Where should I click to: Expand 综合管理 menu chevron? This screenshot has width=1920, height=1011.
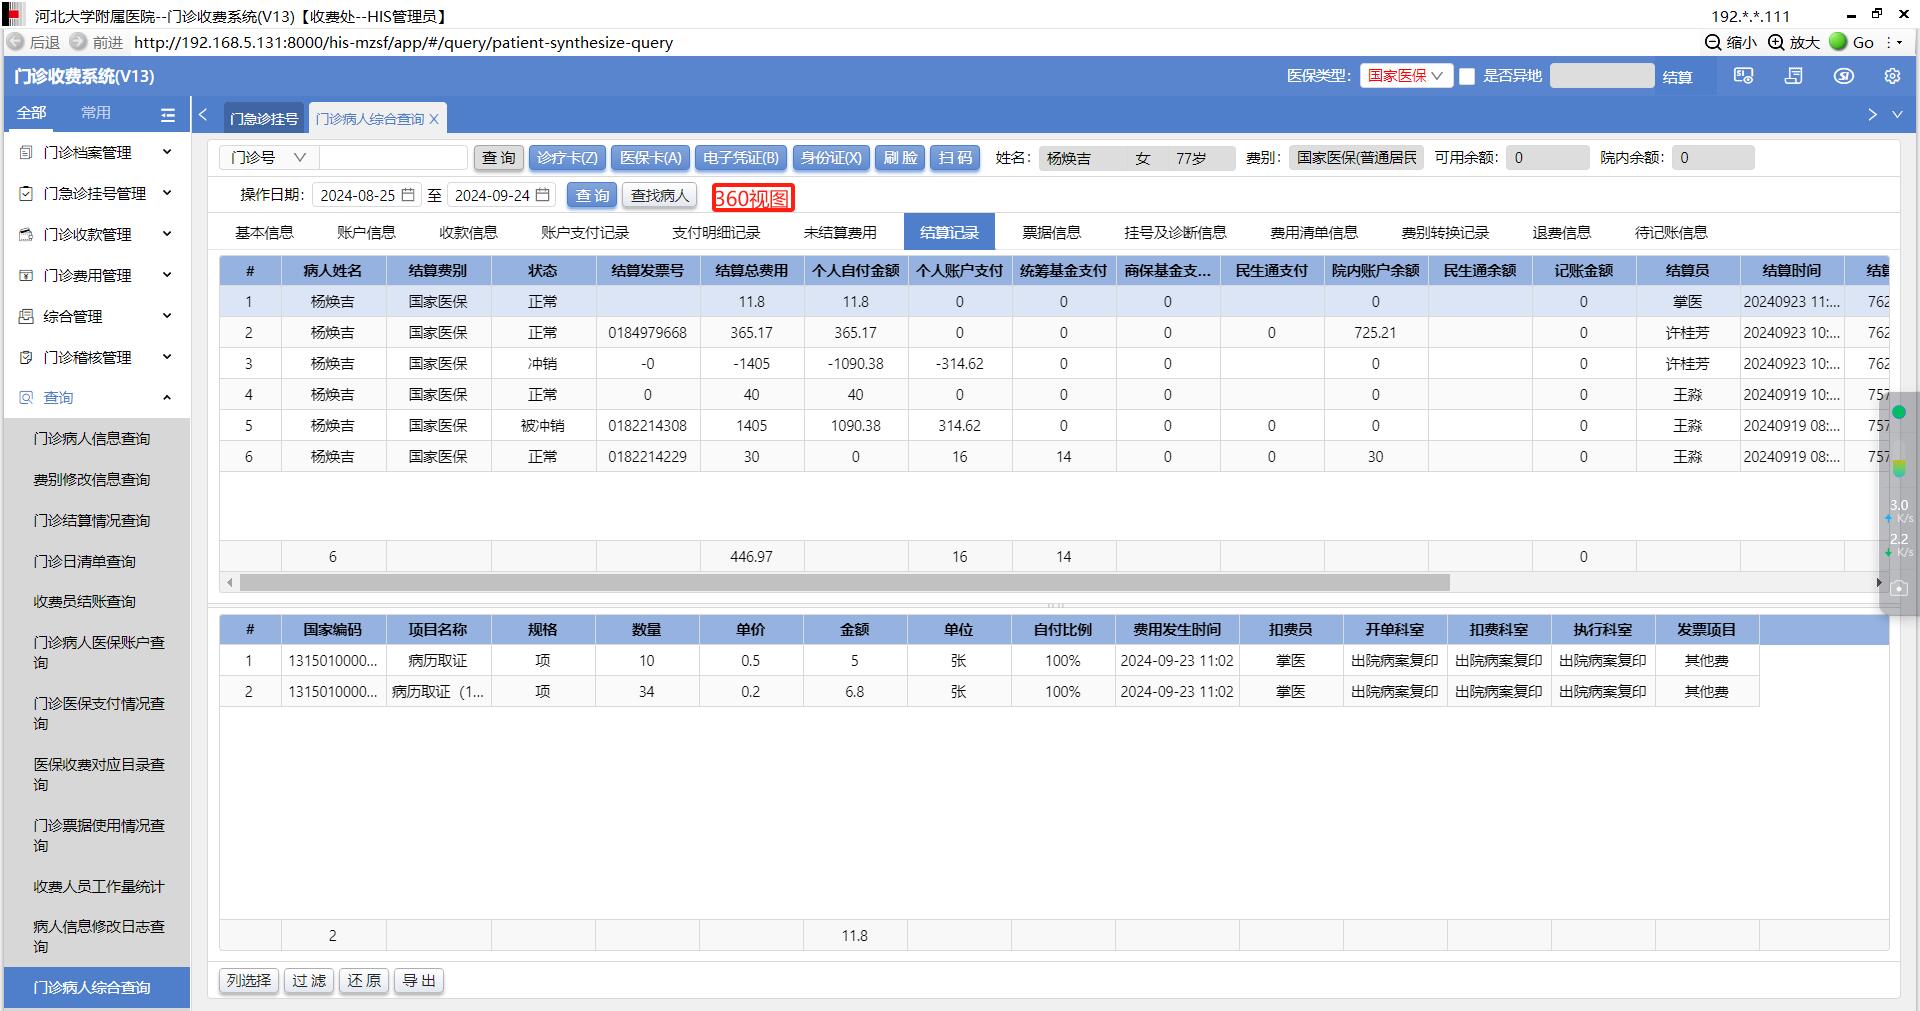tap(167, 316)
